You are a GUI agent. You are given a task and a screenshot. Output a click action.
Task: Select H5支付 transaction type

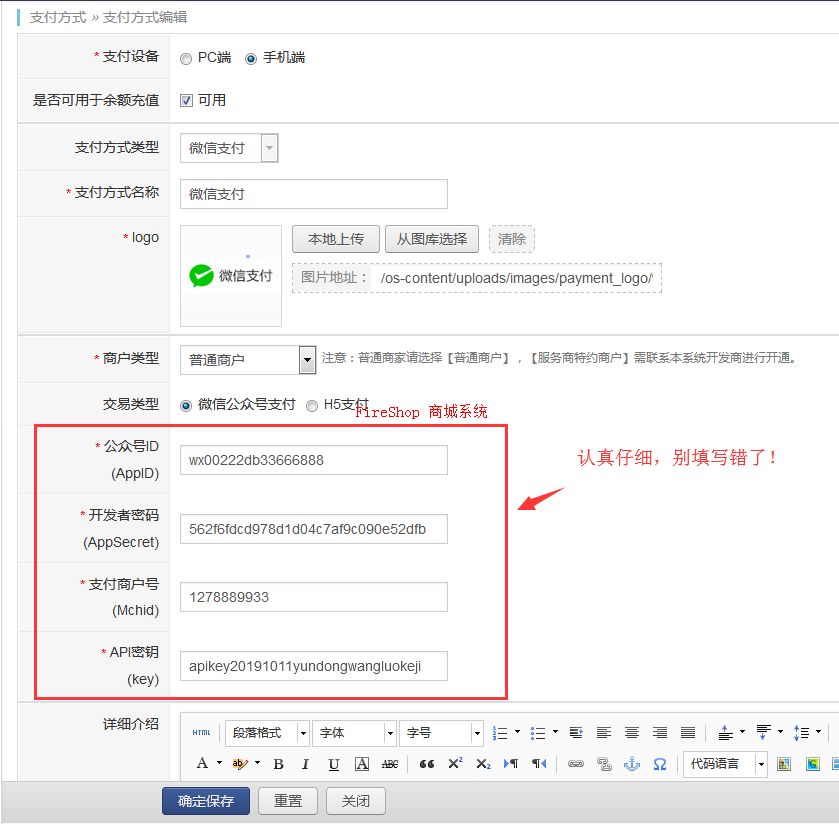(311, 406)
